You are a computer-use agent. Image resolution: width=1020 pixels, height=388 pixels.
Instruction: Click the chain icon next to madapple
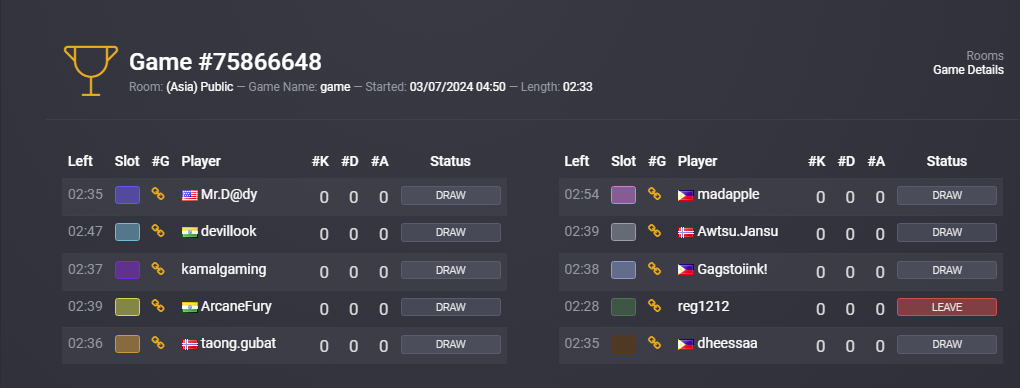(654, 194)
